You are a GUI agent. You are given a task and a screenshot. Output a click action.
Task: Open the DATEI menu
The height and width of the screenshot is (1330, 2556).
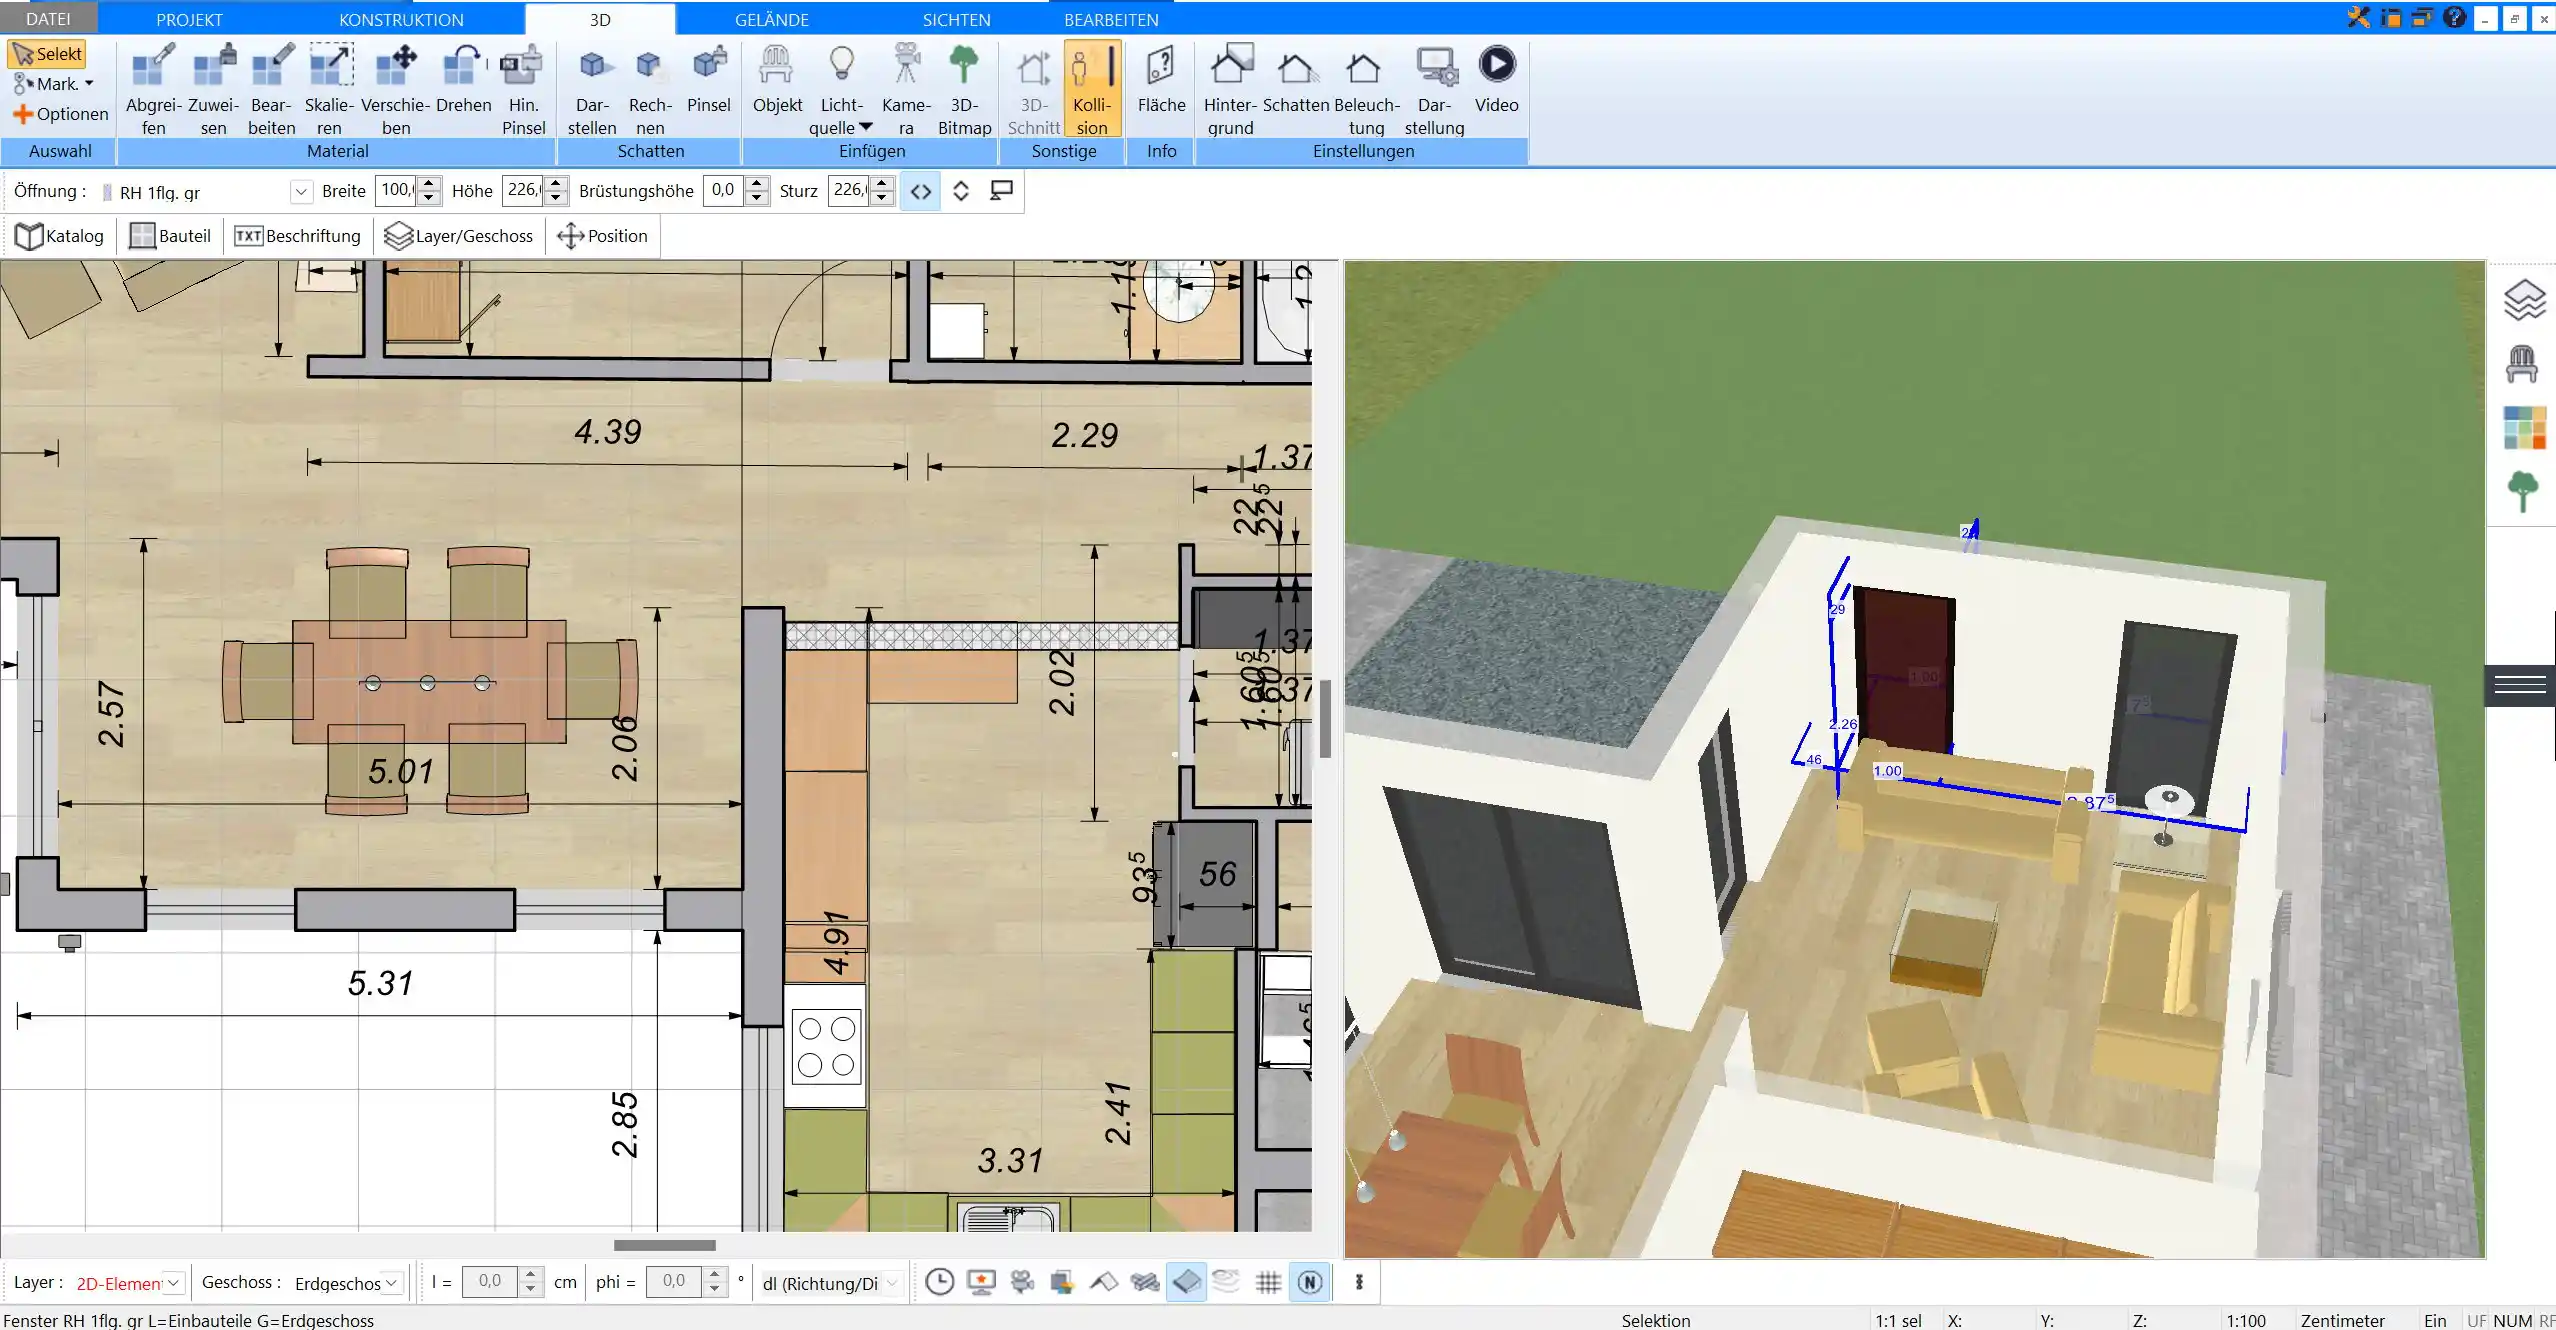point(49,19)
